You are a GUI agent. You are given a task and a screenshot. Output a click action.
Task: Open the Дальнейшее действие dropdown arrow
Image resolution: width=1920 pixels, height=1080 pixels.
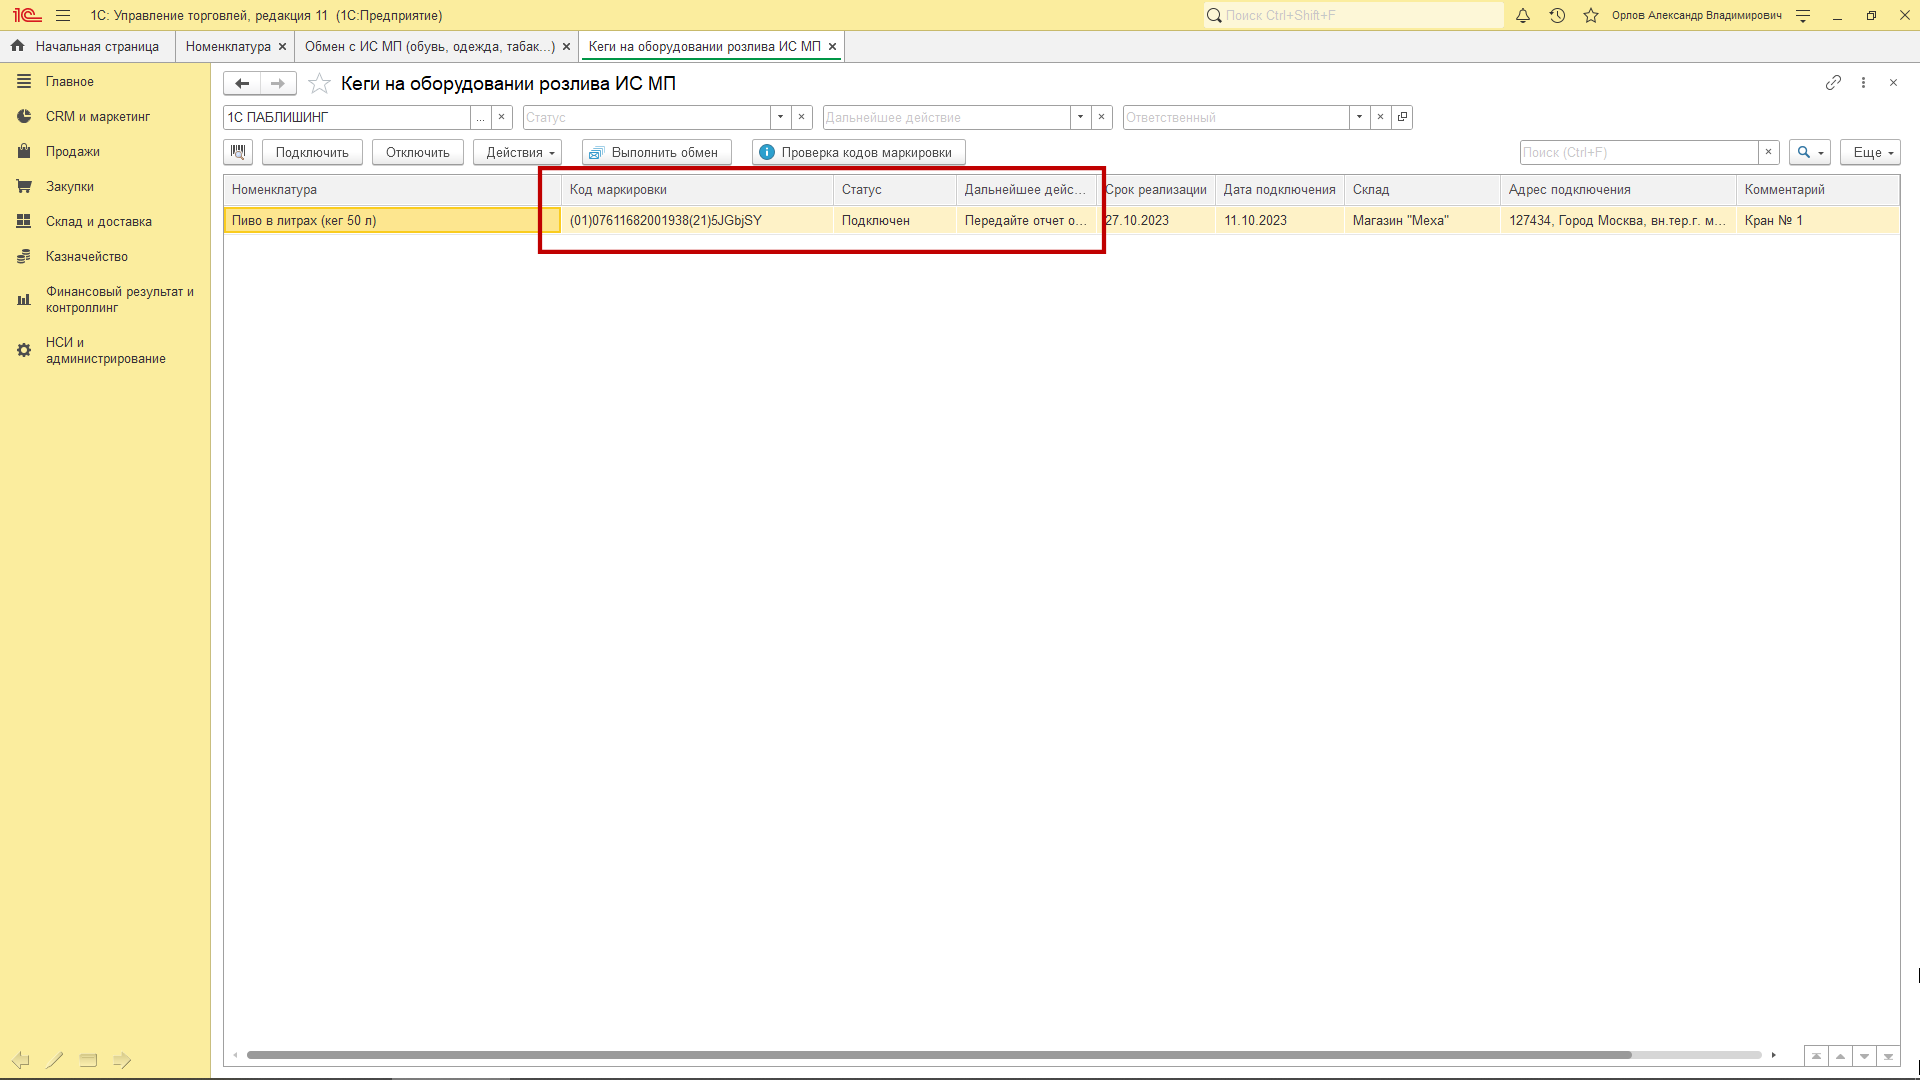click(x=1080, y=117)
